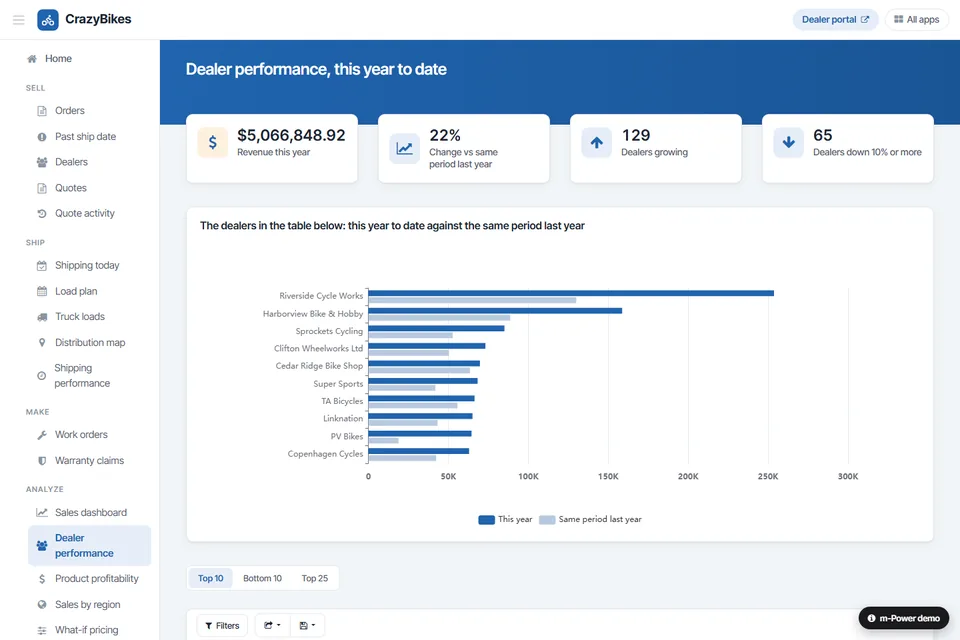The width and height of the screenshot is (960, 640).
Task: Click the Distribution map pin icon
Action: click(x=42, y=342)
